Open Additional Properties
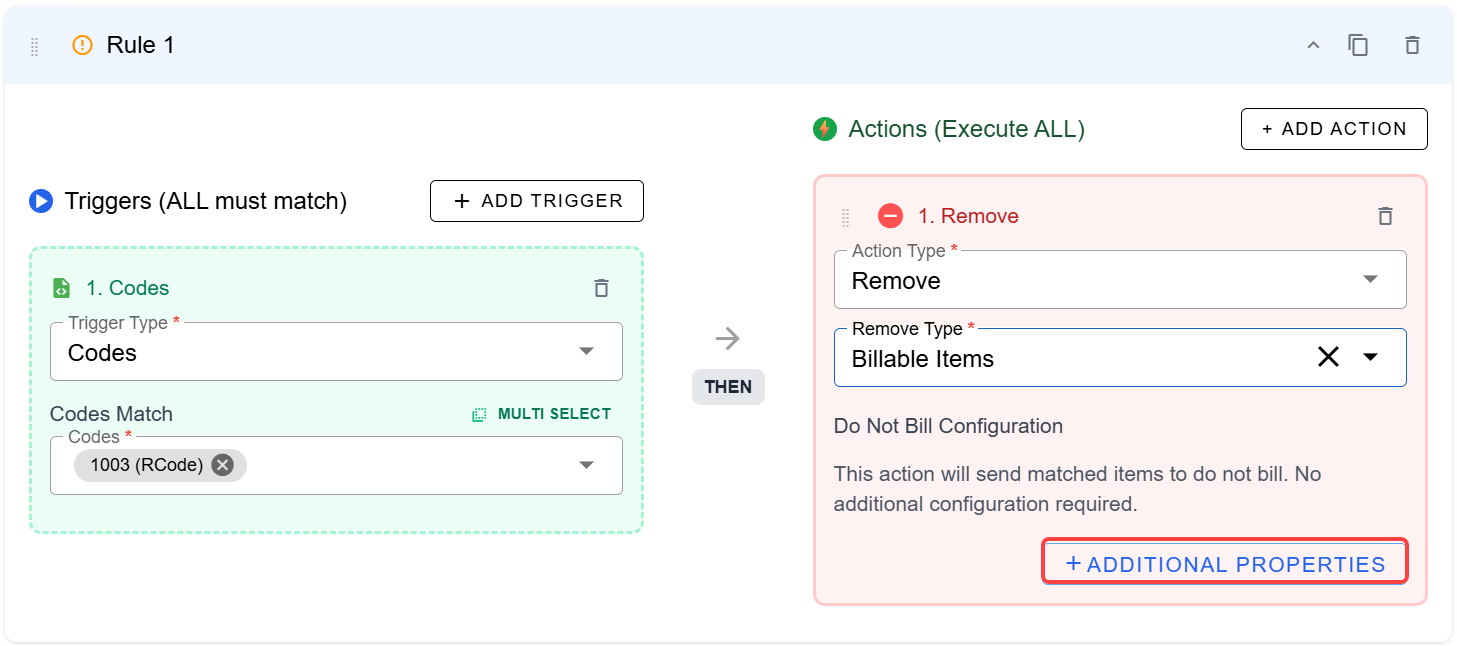Viewport: 1457px width, 646px height. [x=1225, y=564]
